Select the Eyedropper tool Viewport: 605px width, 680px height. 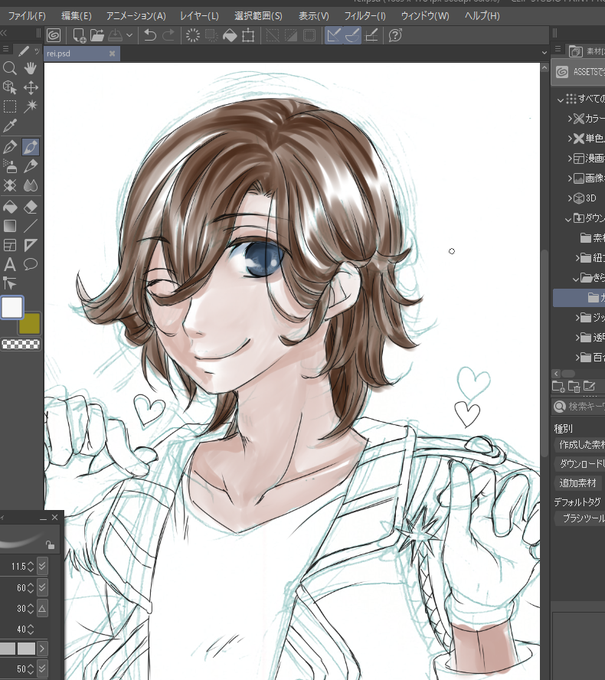[x=10, y=126]
